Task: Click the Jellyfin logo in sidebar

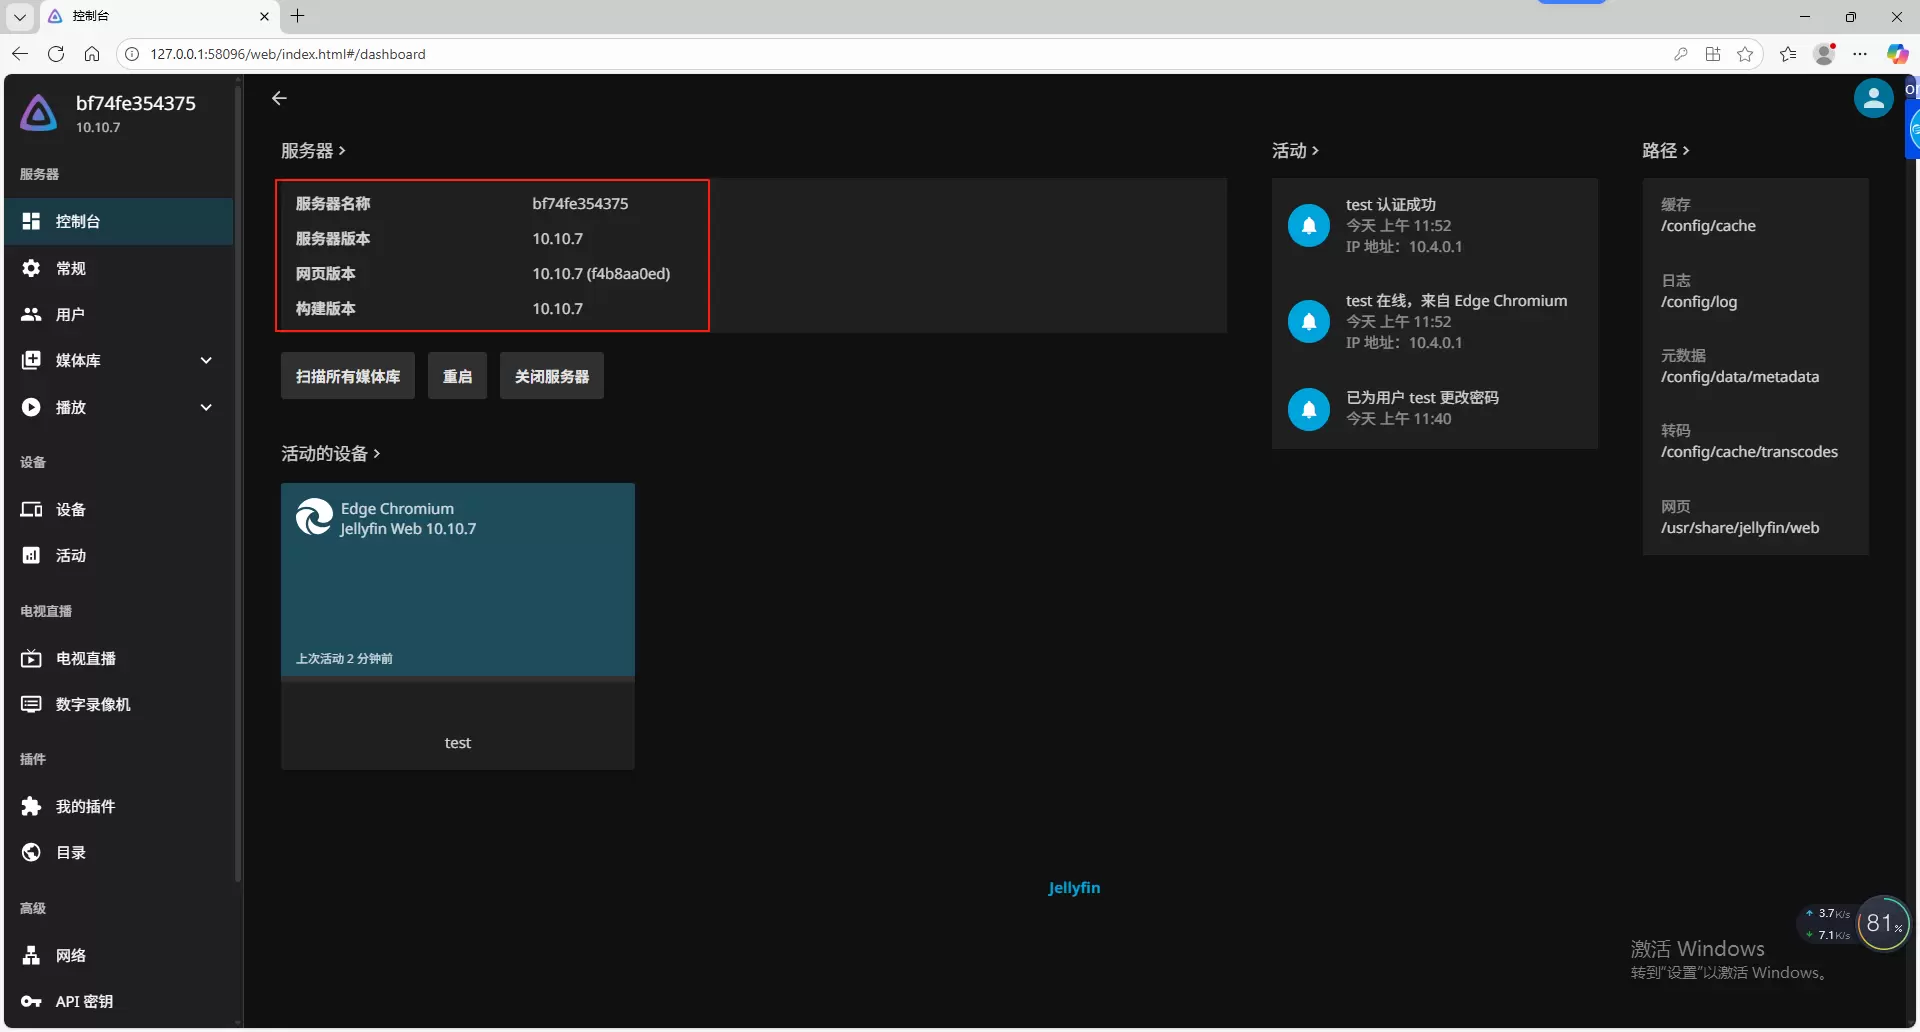Action: point(39,113)
